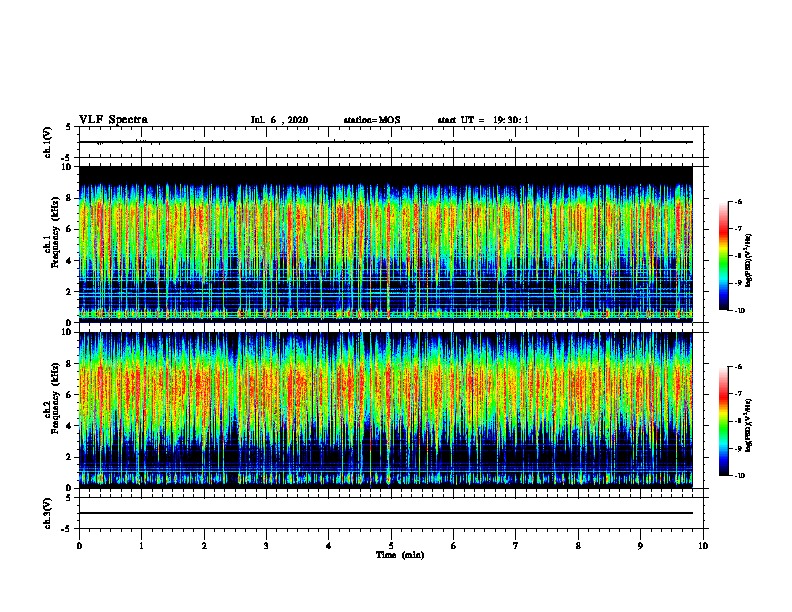Click time-axis tick label "9"

tap(640, 546)
